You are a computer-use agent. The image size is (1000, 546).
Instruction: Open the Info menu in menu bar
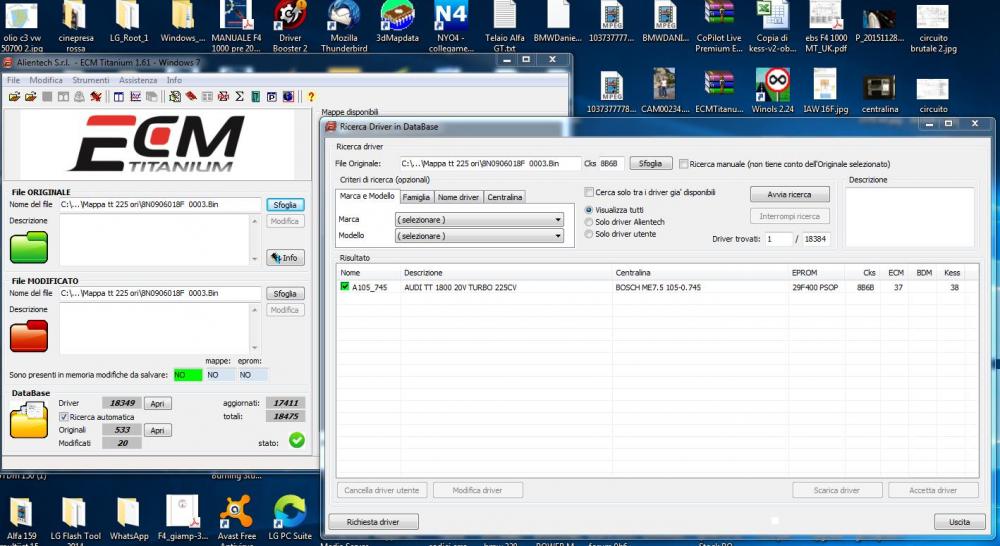pyautogui.click(x=174, y=80)
